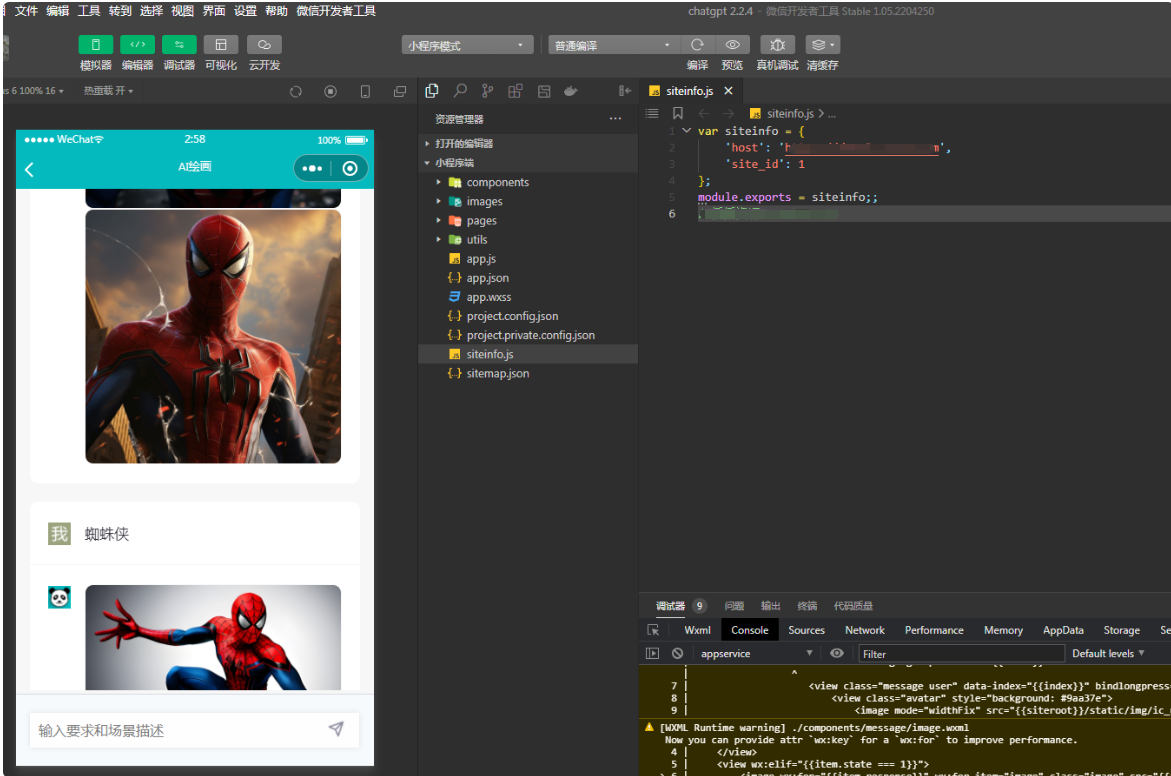
Task: Click the send icon in the simulator input
Action: (x=336, y=729)
